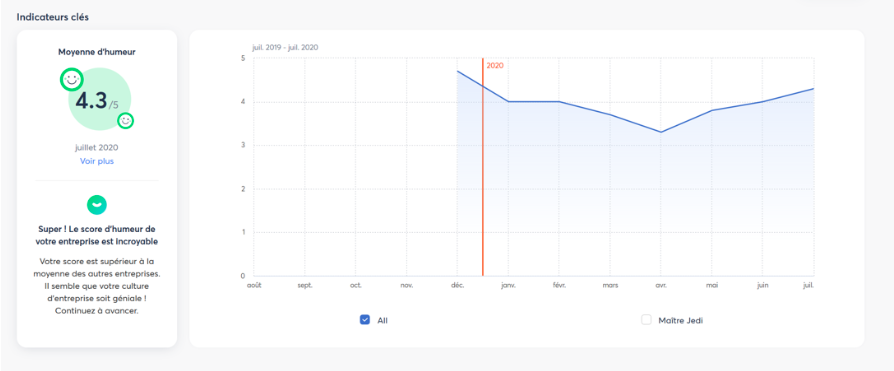Enable the Maître Jedi checkbox

(x=646, y=320)
